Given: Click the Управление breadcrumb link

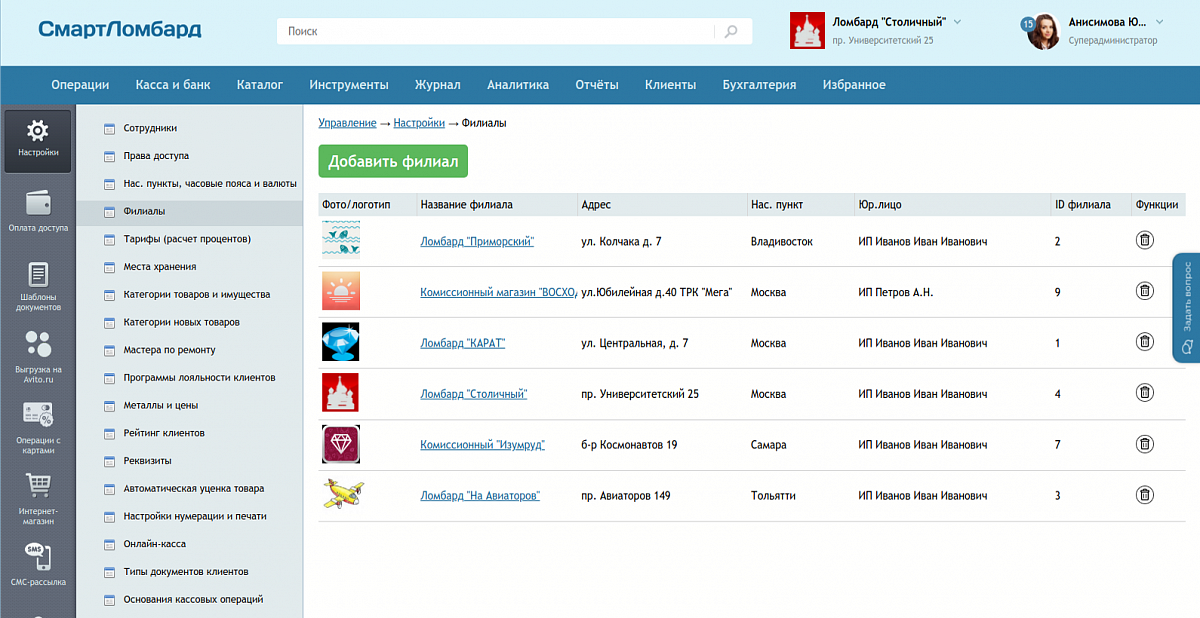Looking at the screenshot, I should click(x=347, y=123).
